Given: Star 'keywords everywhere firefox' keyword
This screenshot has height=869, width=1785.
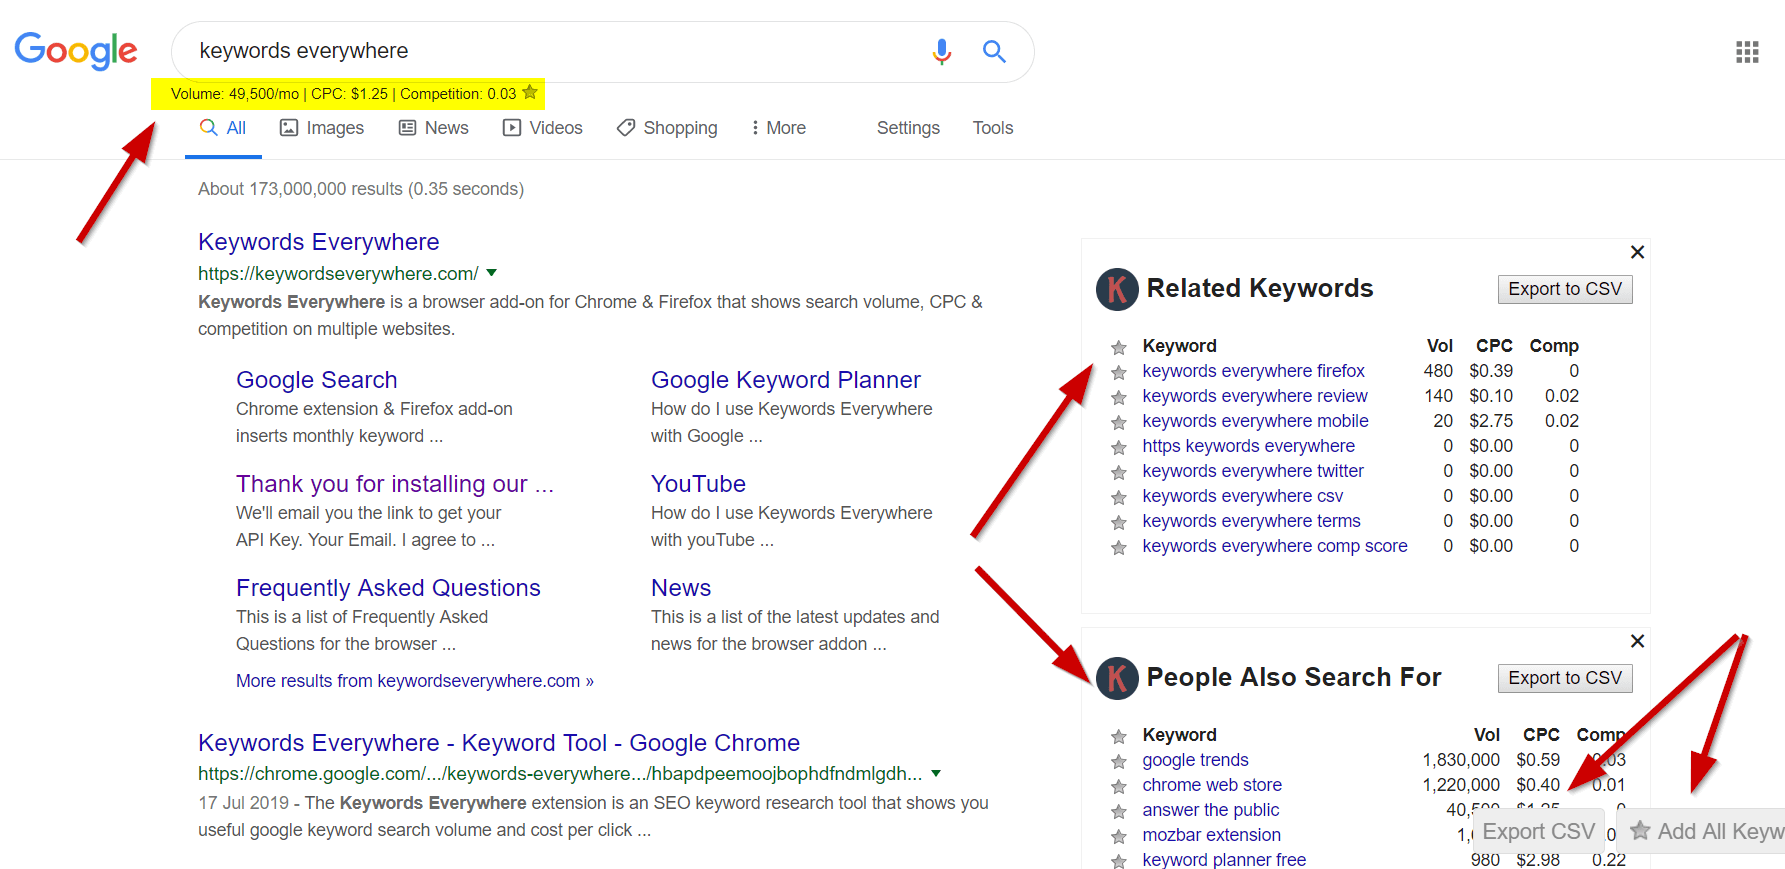Looking at the screenshot, I should [x=1119, y=372].
